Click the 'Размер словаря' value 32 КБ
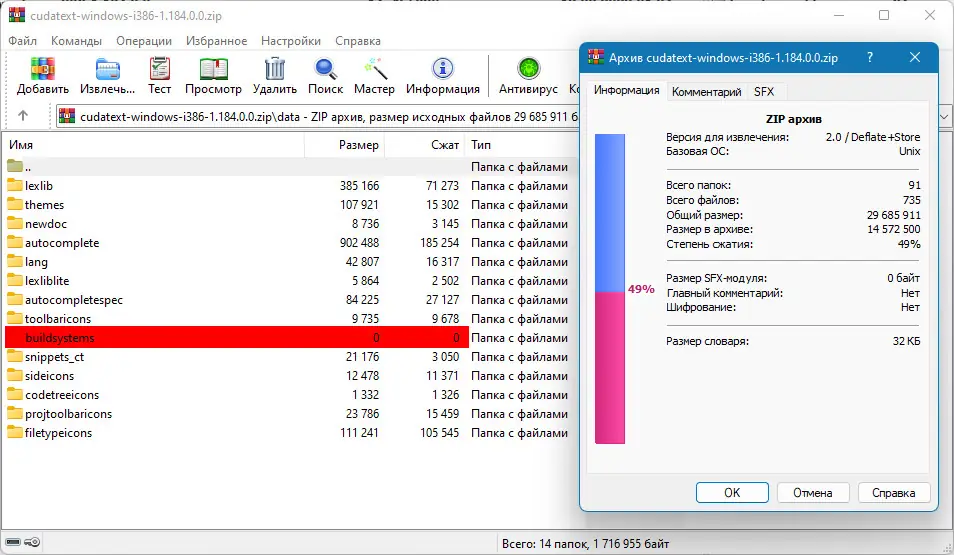The width and height of the screenshot is (954, 555). pyautogui.click(x=907, y=341)
